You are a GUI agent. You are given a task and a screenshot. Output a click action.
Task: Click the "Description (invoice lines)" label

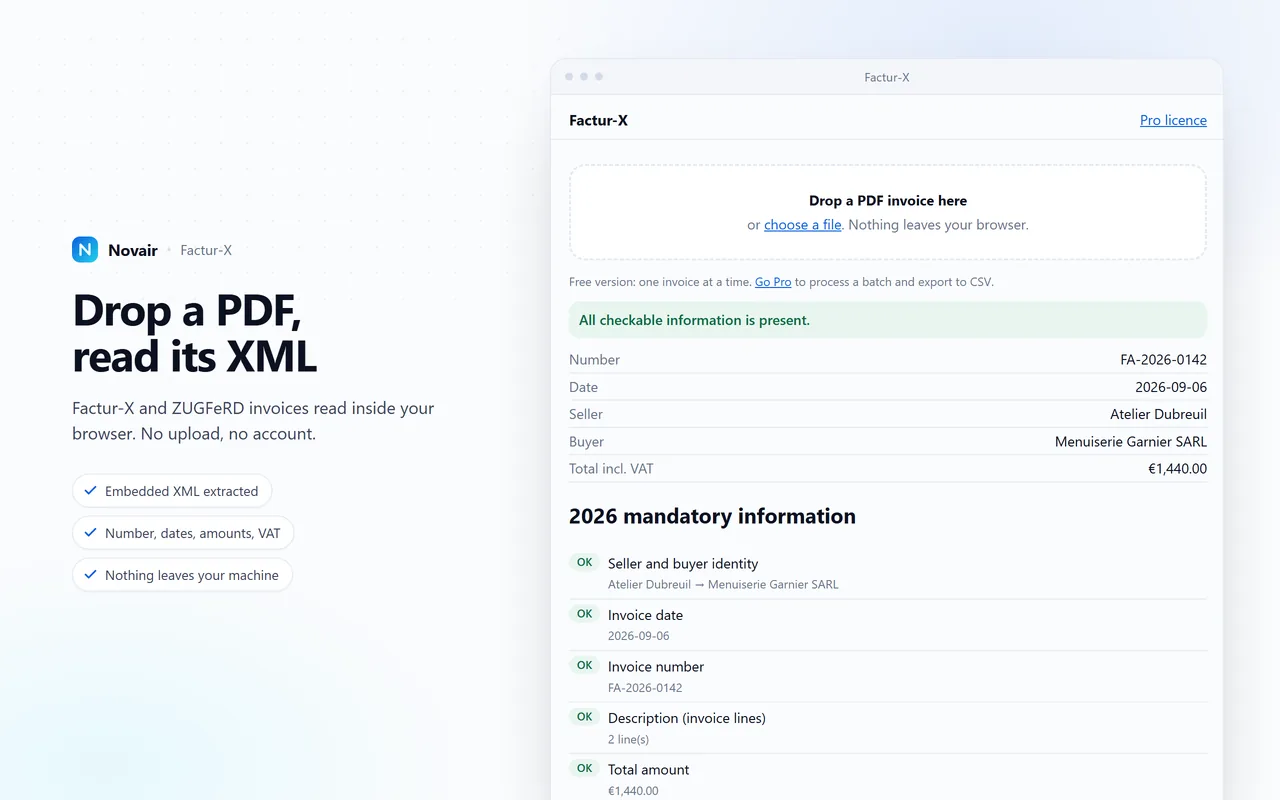687,718
